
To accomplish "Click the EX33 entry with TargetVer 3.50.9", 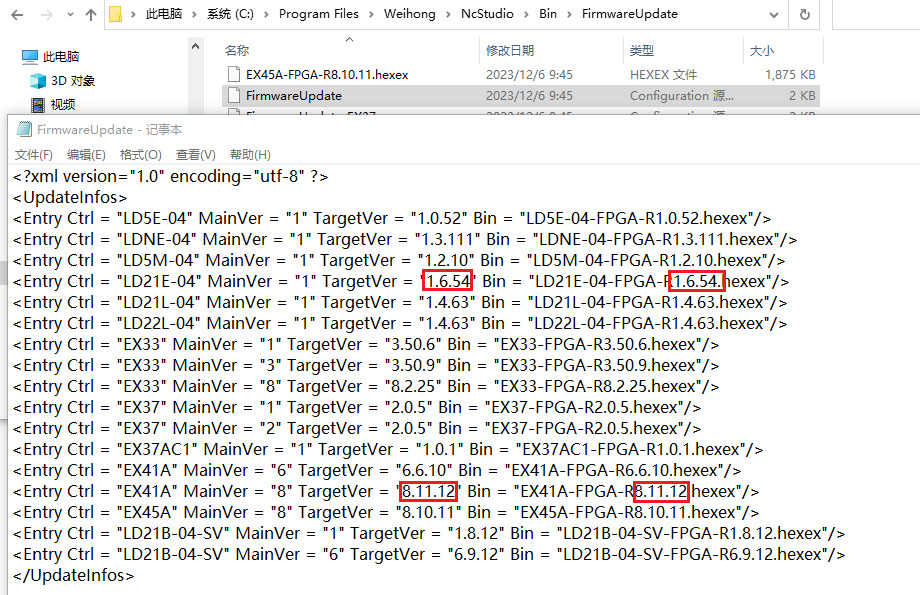I will click(366, 366).
